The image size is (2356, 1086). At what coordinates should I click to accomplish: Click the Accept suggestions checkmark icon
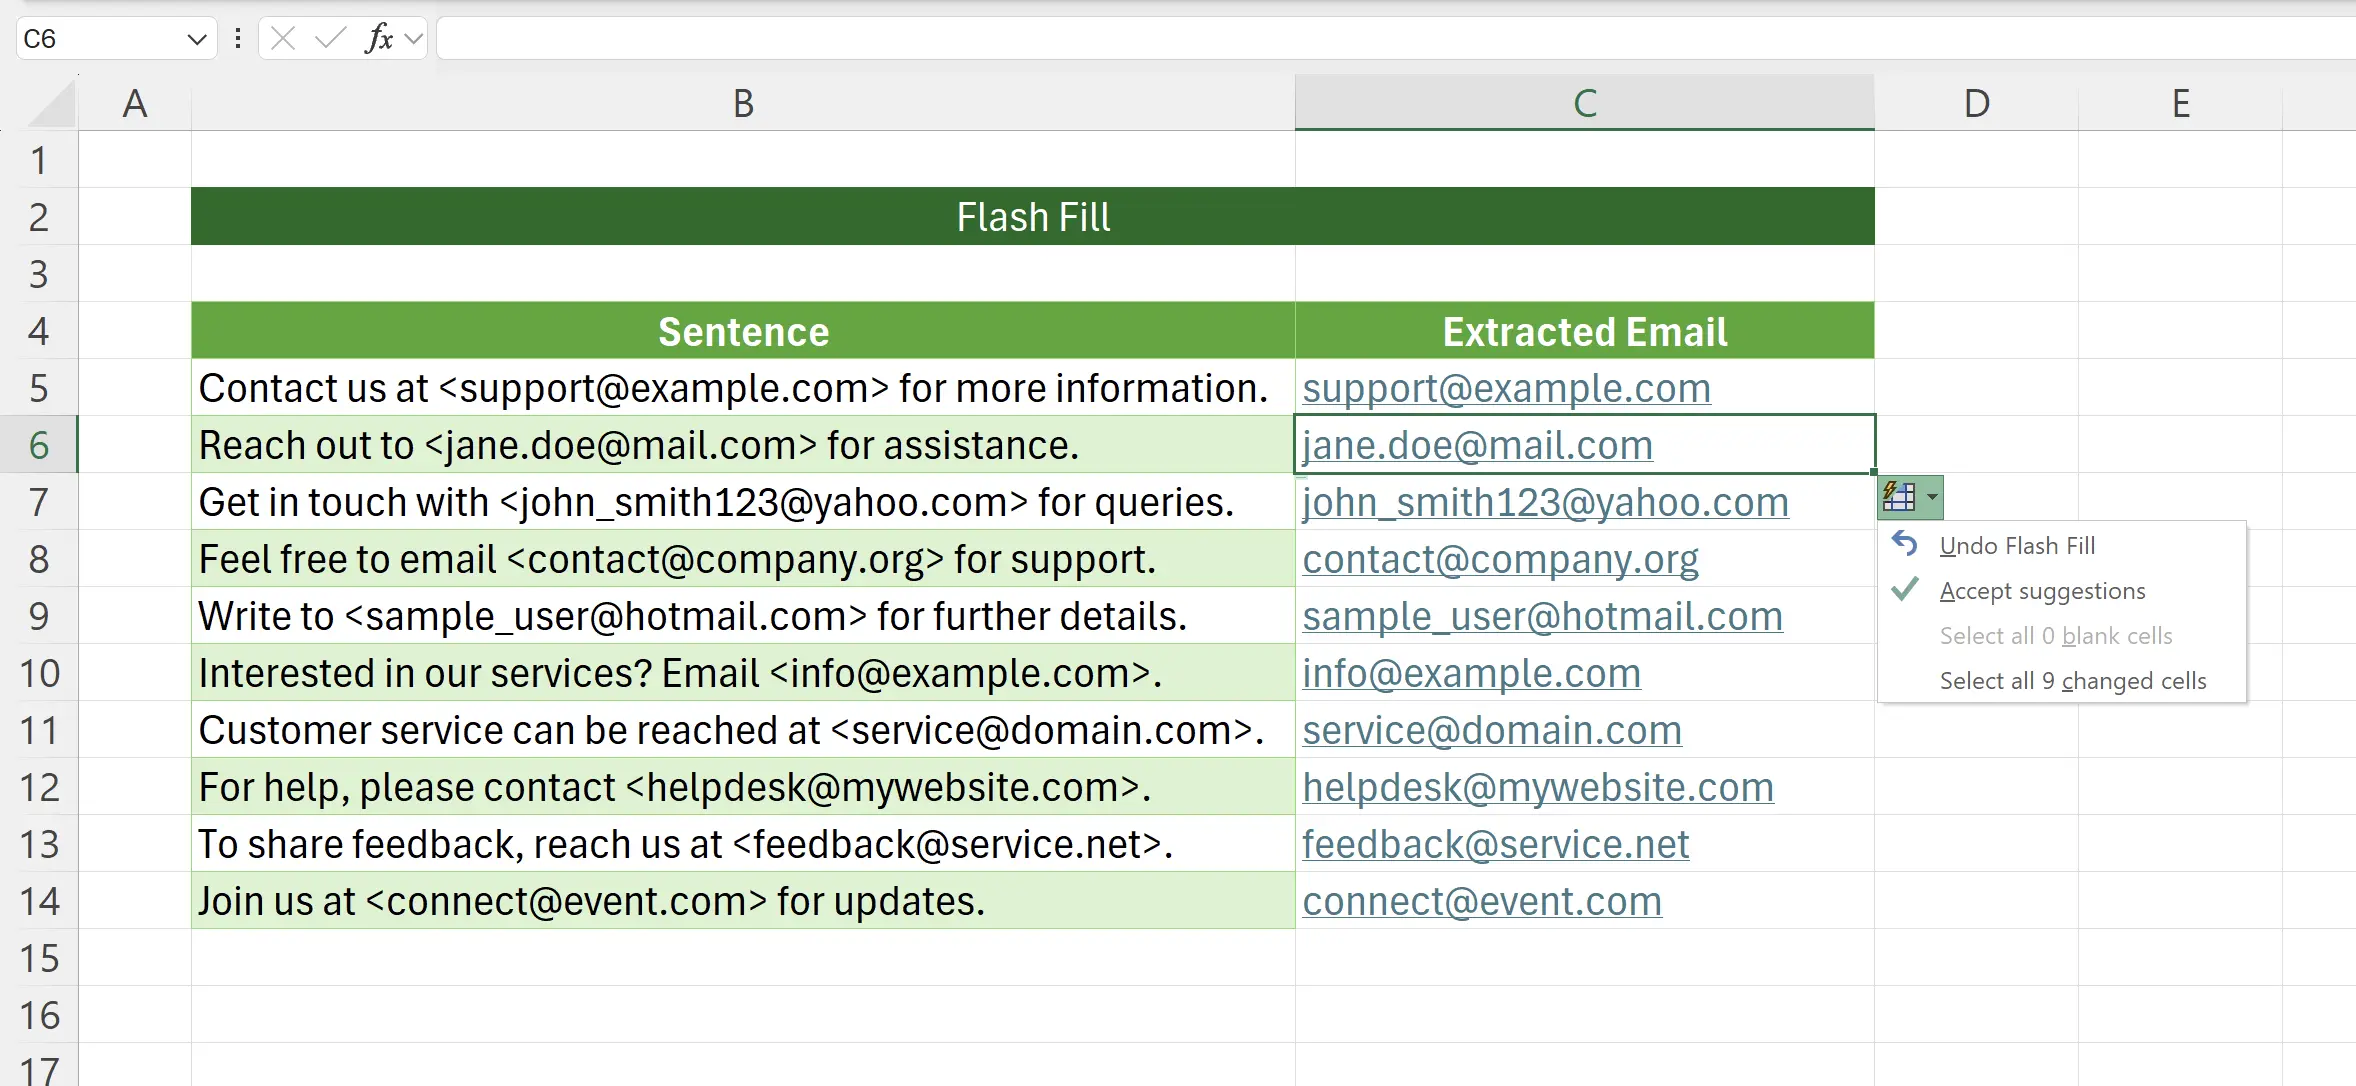[1905, 590]
